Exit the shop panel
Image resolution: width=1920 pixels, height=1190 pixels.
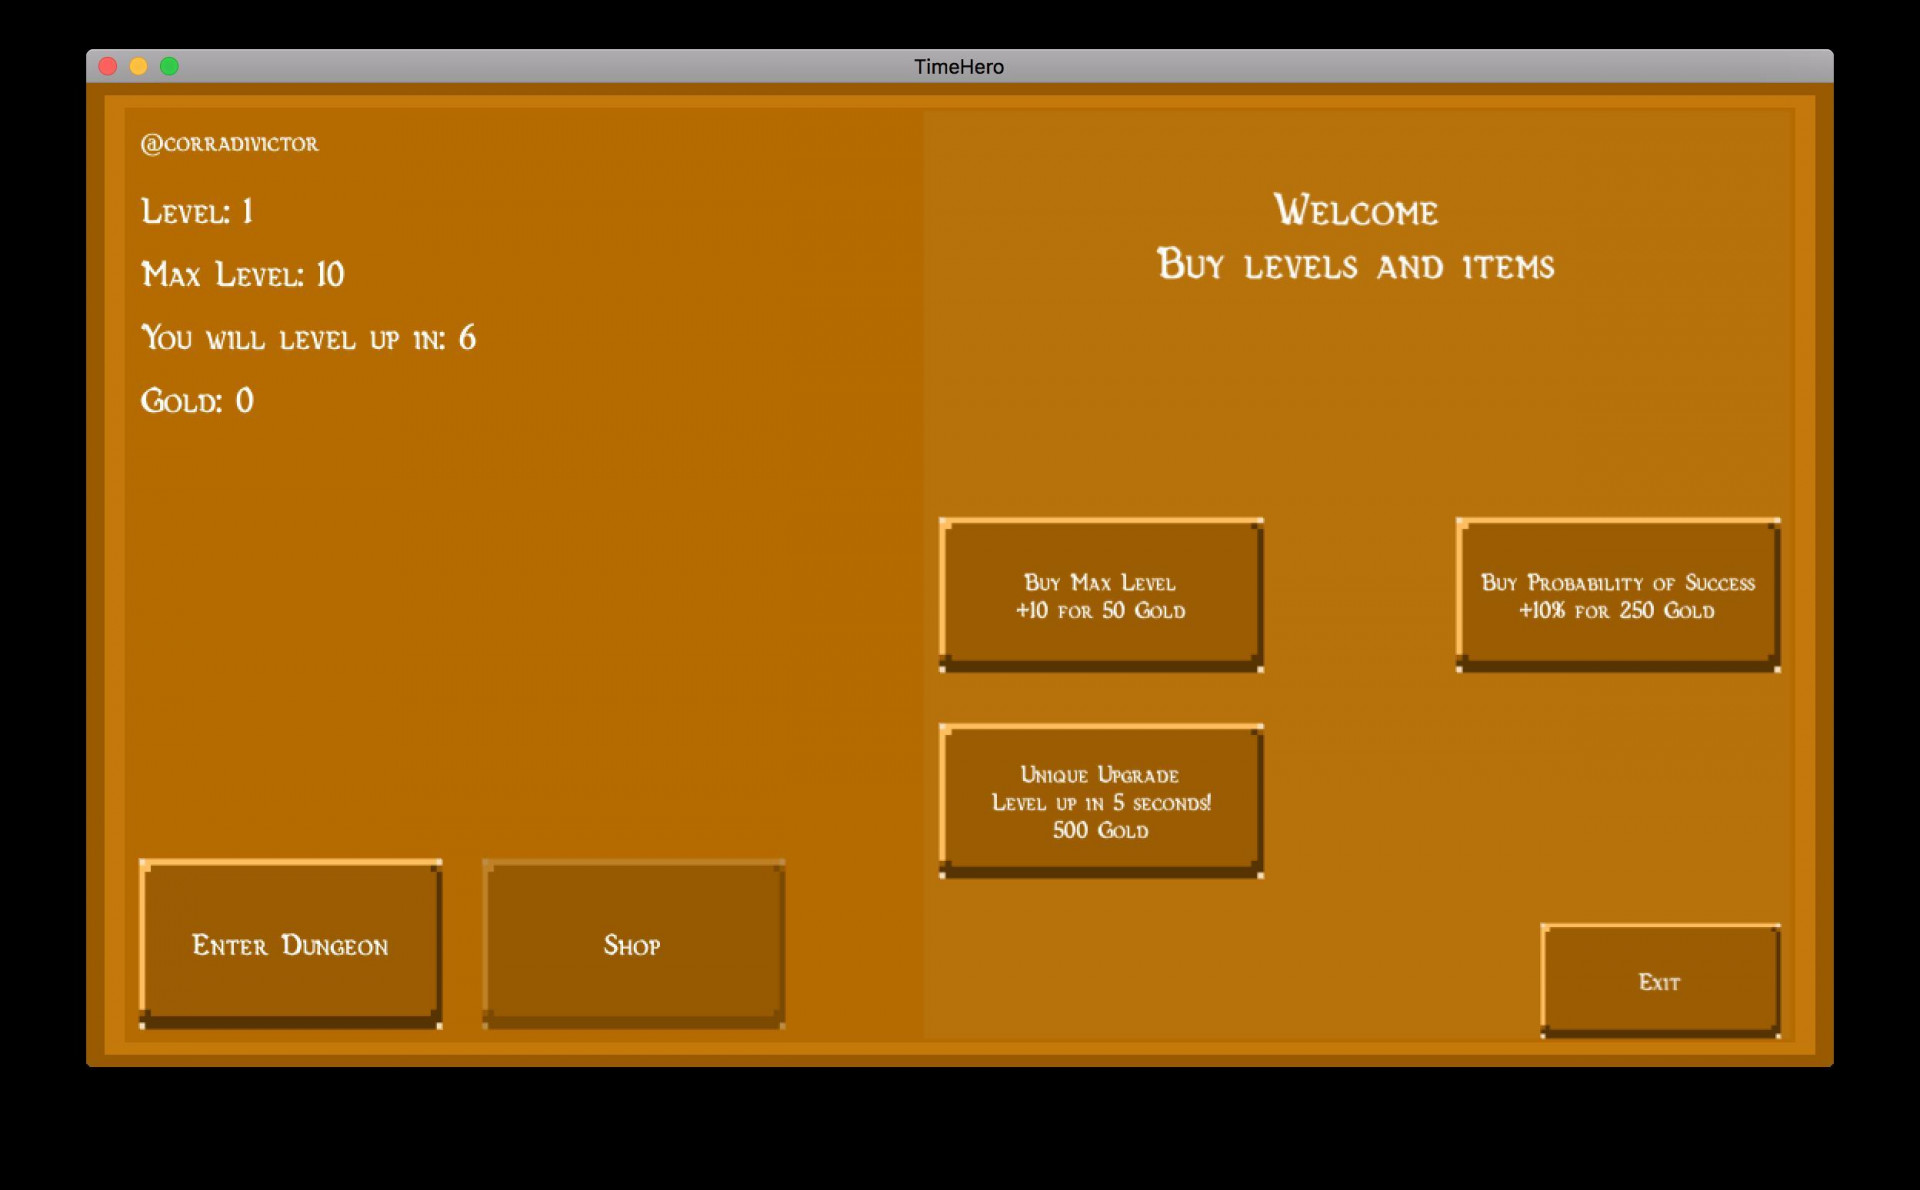tap(1660, 981)
